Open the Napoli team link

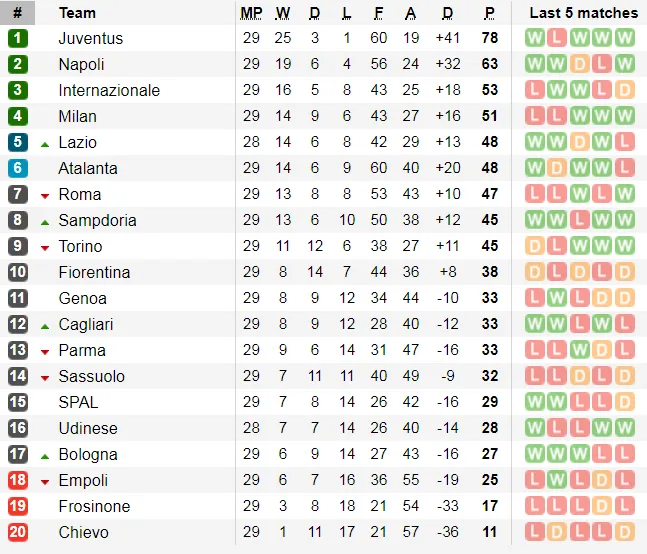pyautogui.click(x=81, y=64)
